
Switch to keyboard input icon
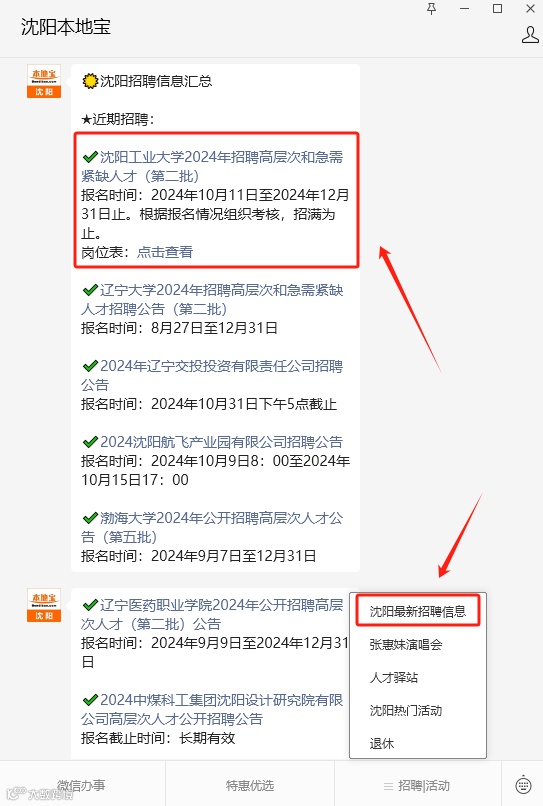(x=523, y=784)
